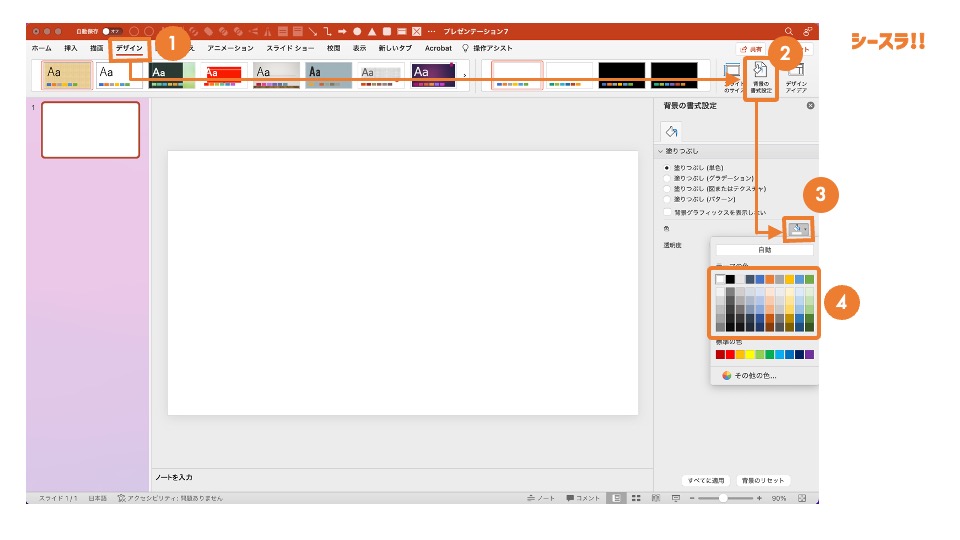Open the 表示 tab
960x540 pixels.
(359, 48)
